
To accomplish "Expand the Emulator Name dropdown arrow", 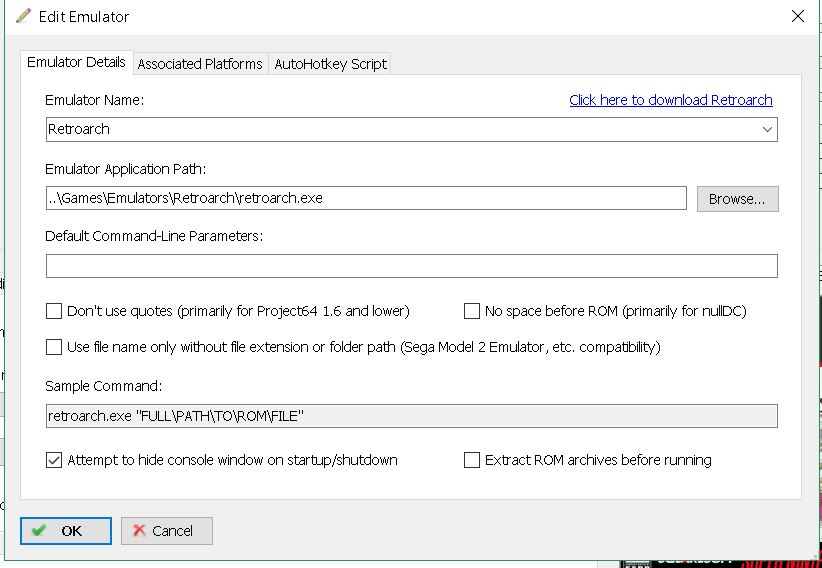I will coord(767,129).
